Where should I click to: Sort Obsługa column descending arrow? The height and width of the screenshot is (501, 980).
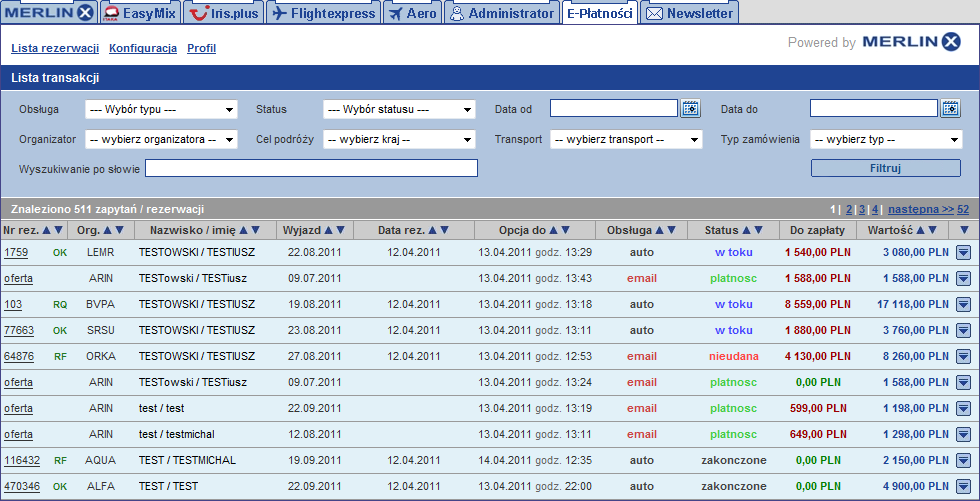click(671, 230)
